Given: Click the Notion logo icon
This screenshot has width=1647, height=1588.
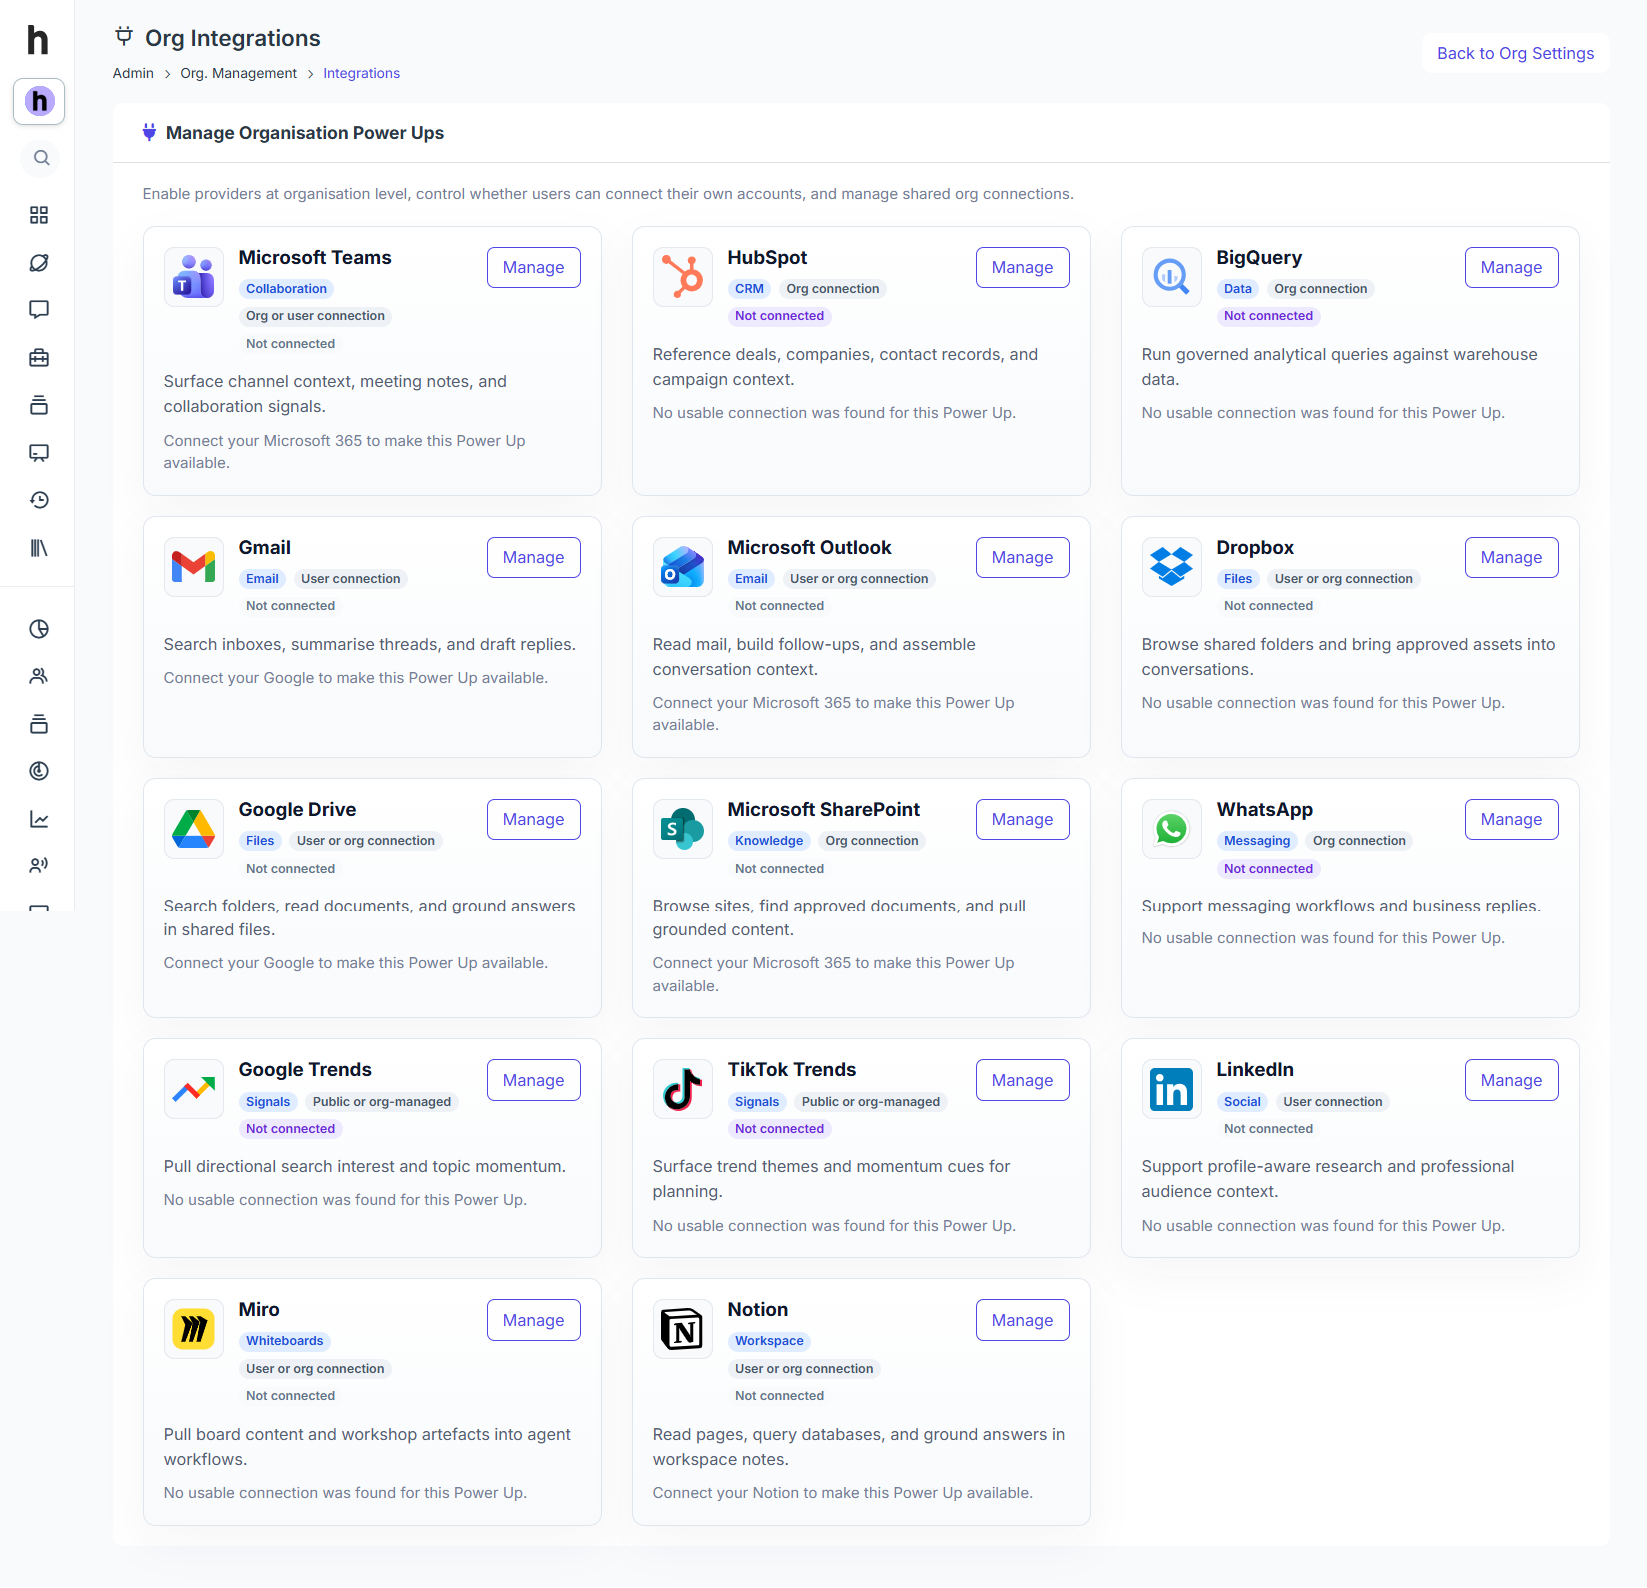Looking at the screenshot, I should 683,1329.
